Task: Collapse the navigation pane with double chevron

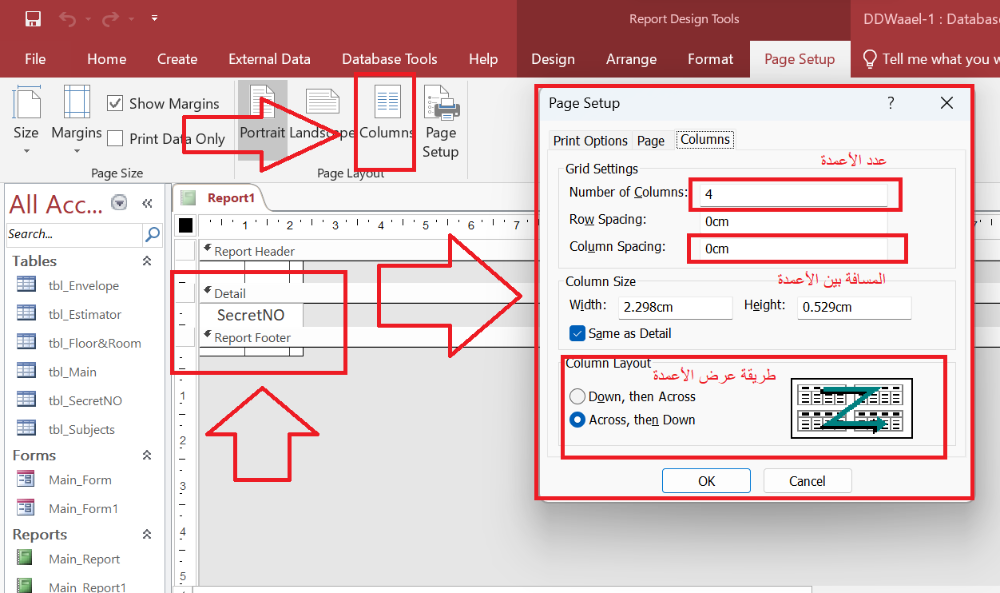Action: 147,203
